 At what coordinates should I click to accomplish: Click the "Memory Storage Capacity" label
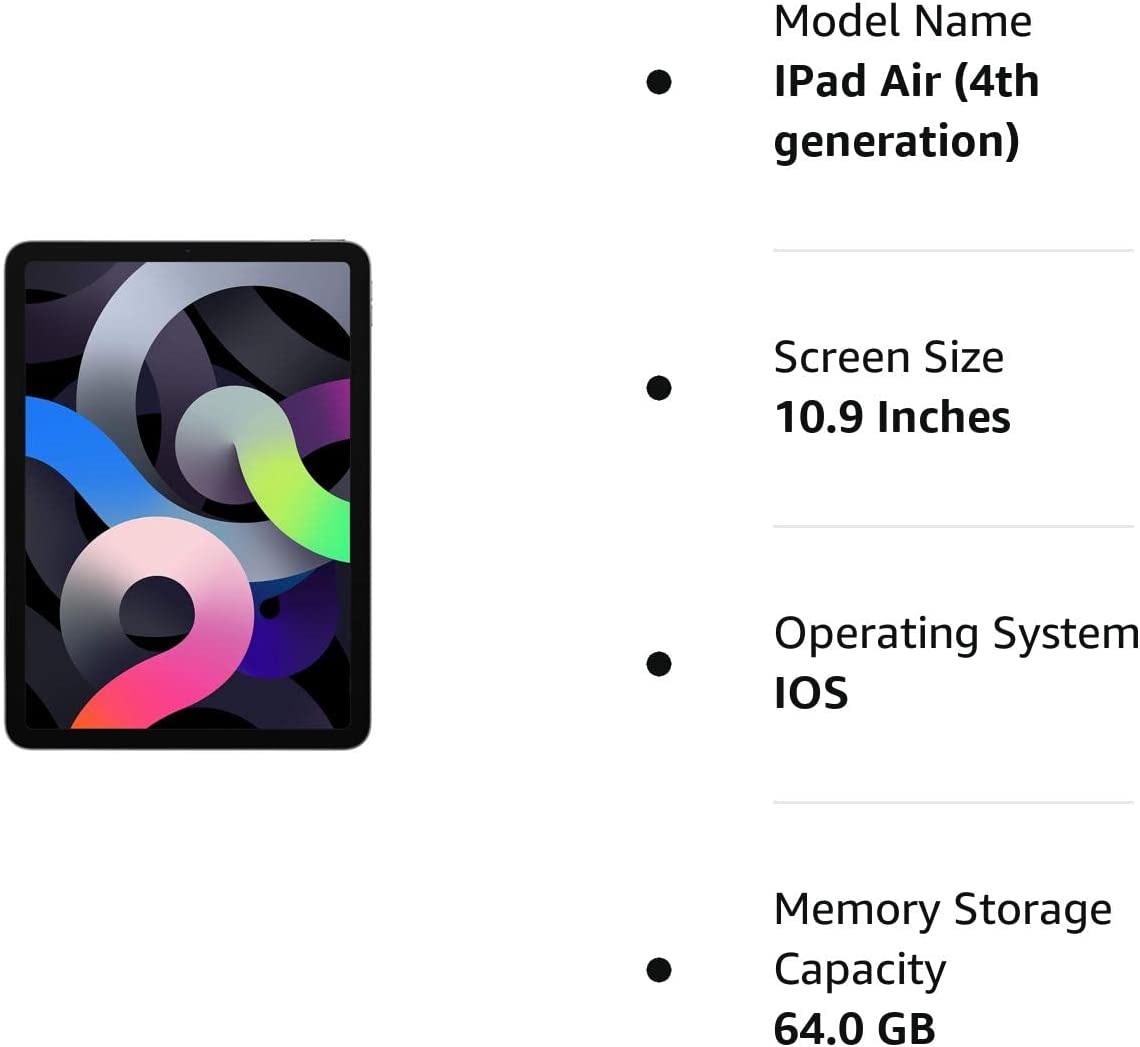(942, 940)
